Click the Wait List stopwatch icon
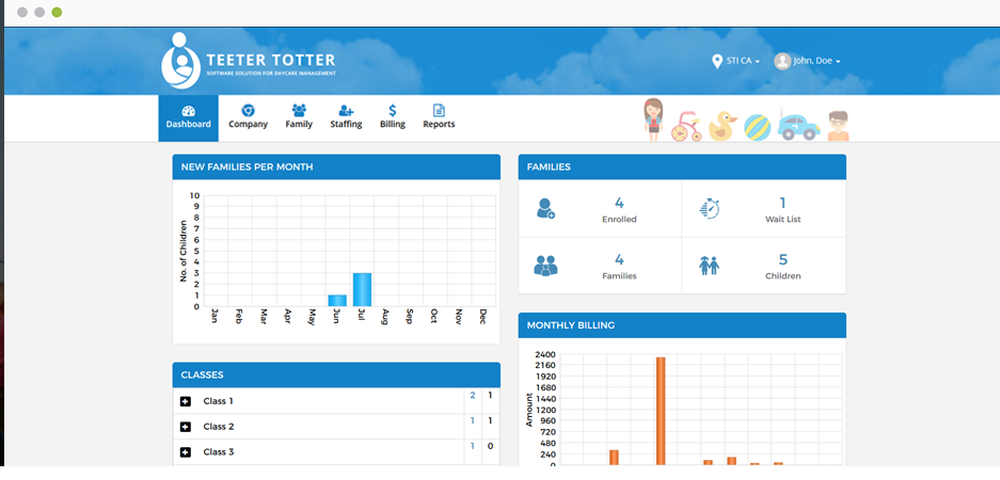Viewport: 1000px width, 480px height. [709, 208]
